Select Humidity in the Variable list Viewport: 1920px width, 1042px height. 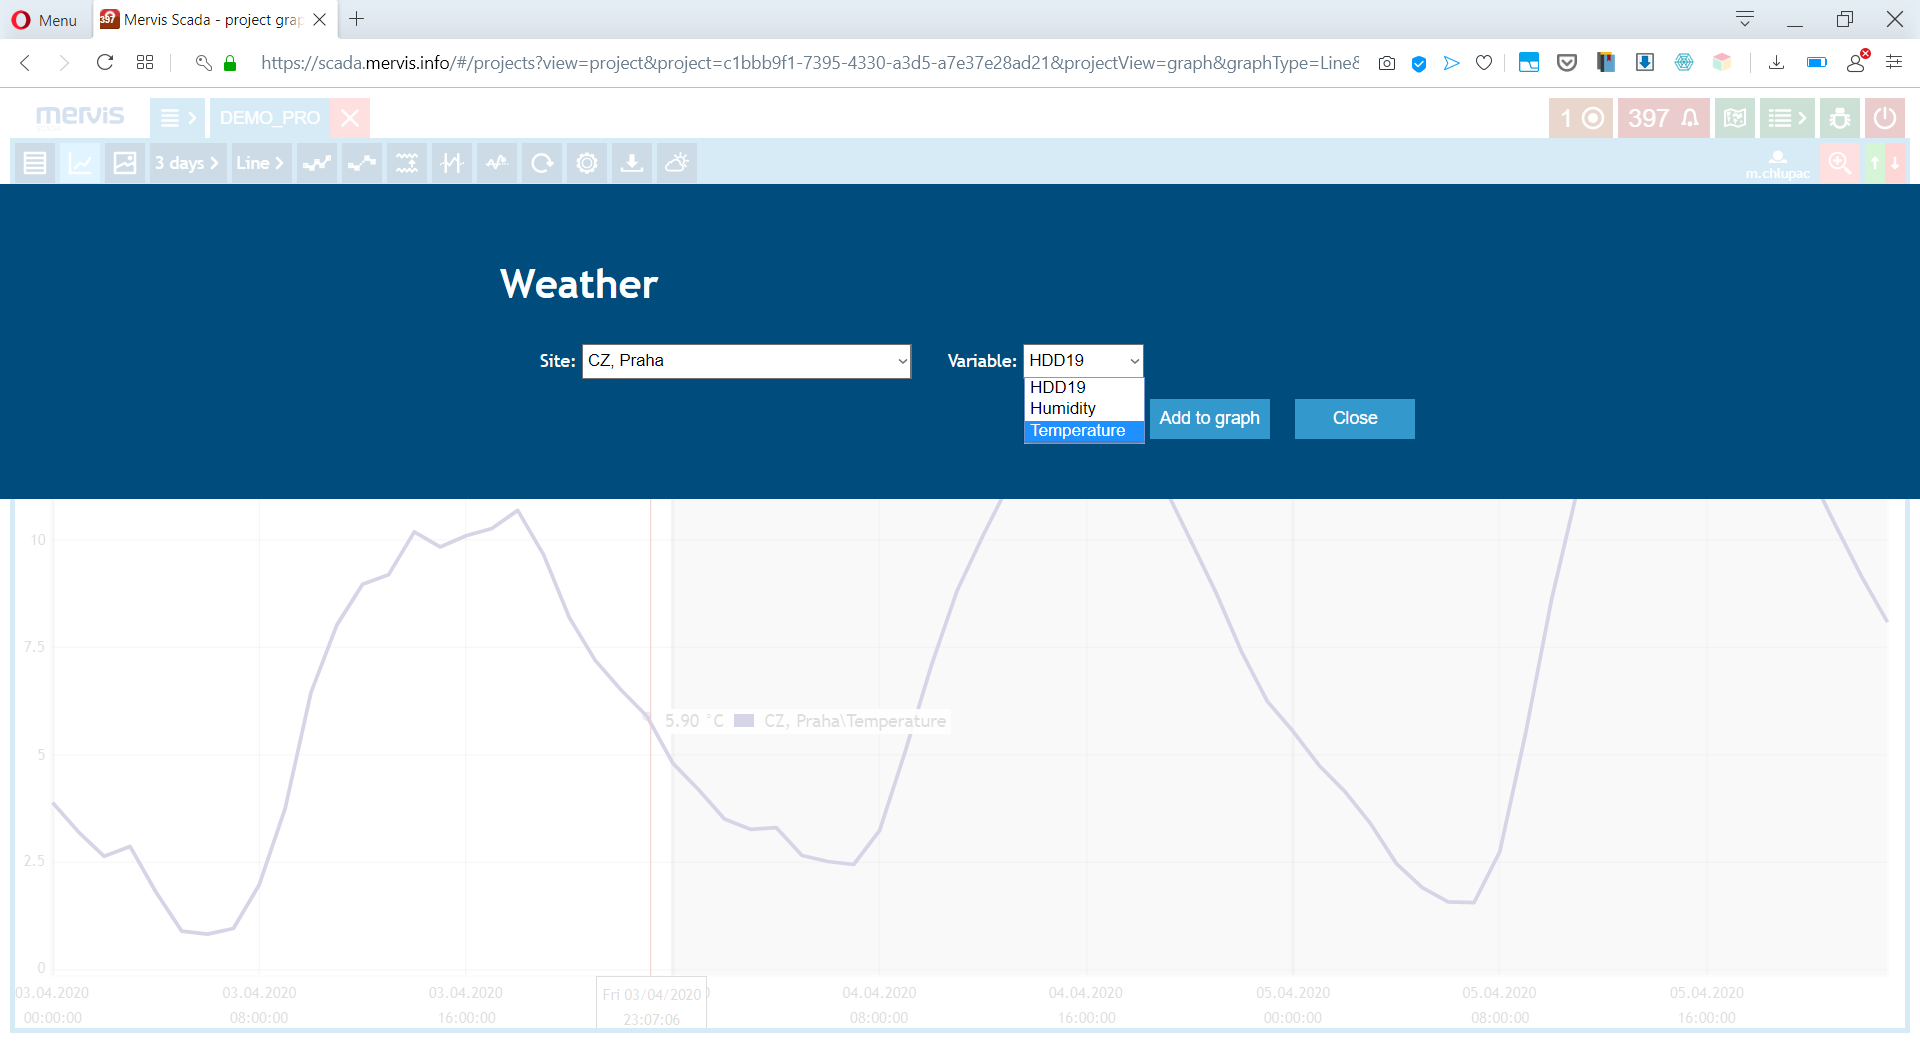[1062, 408]
